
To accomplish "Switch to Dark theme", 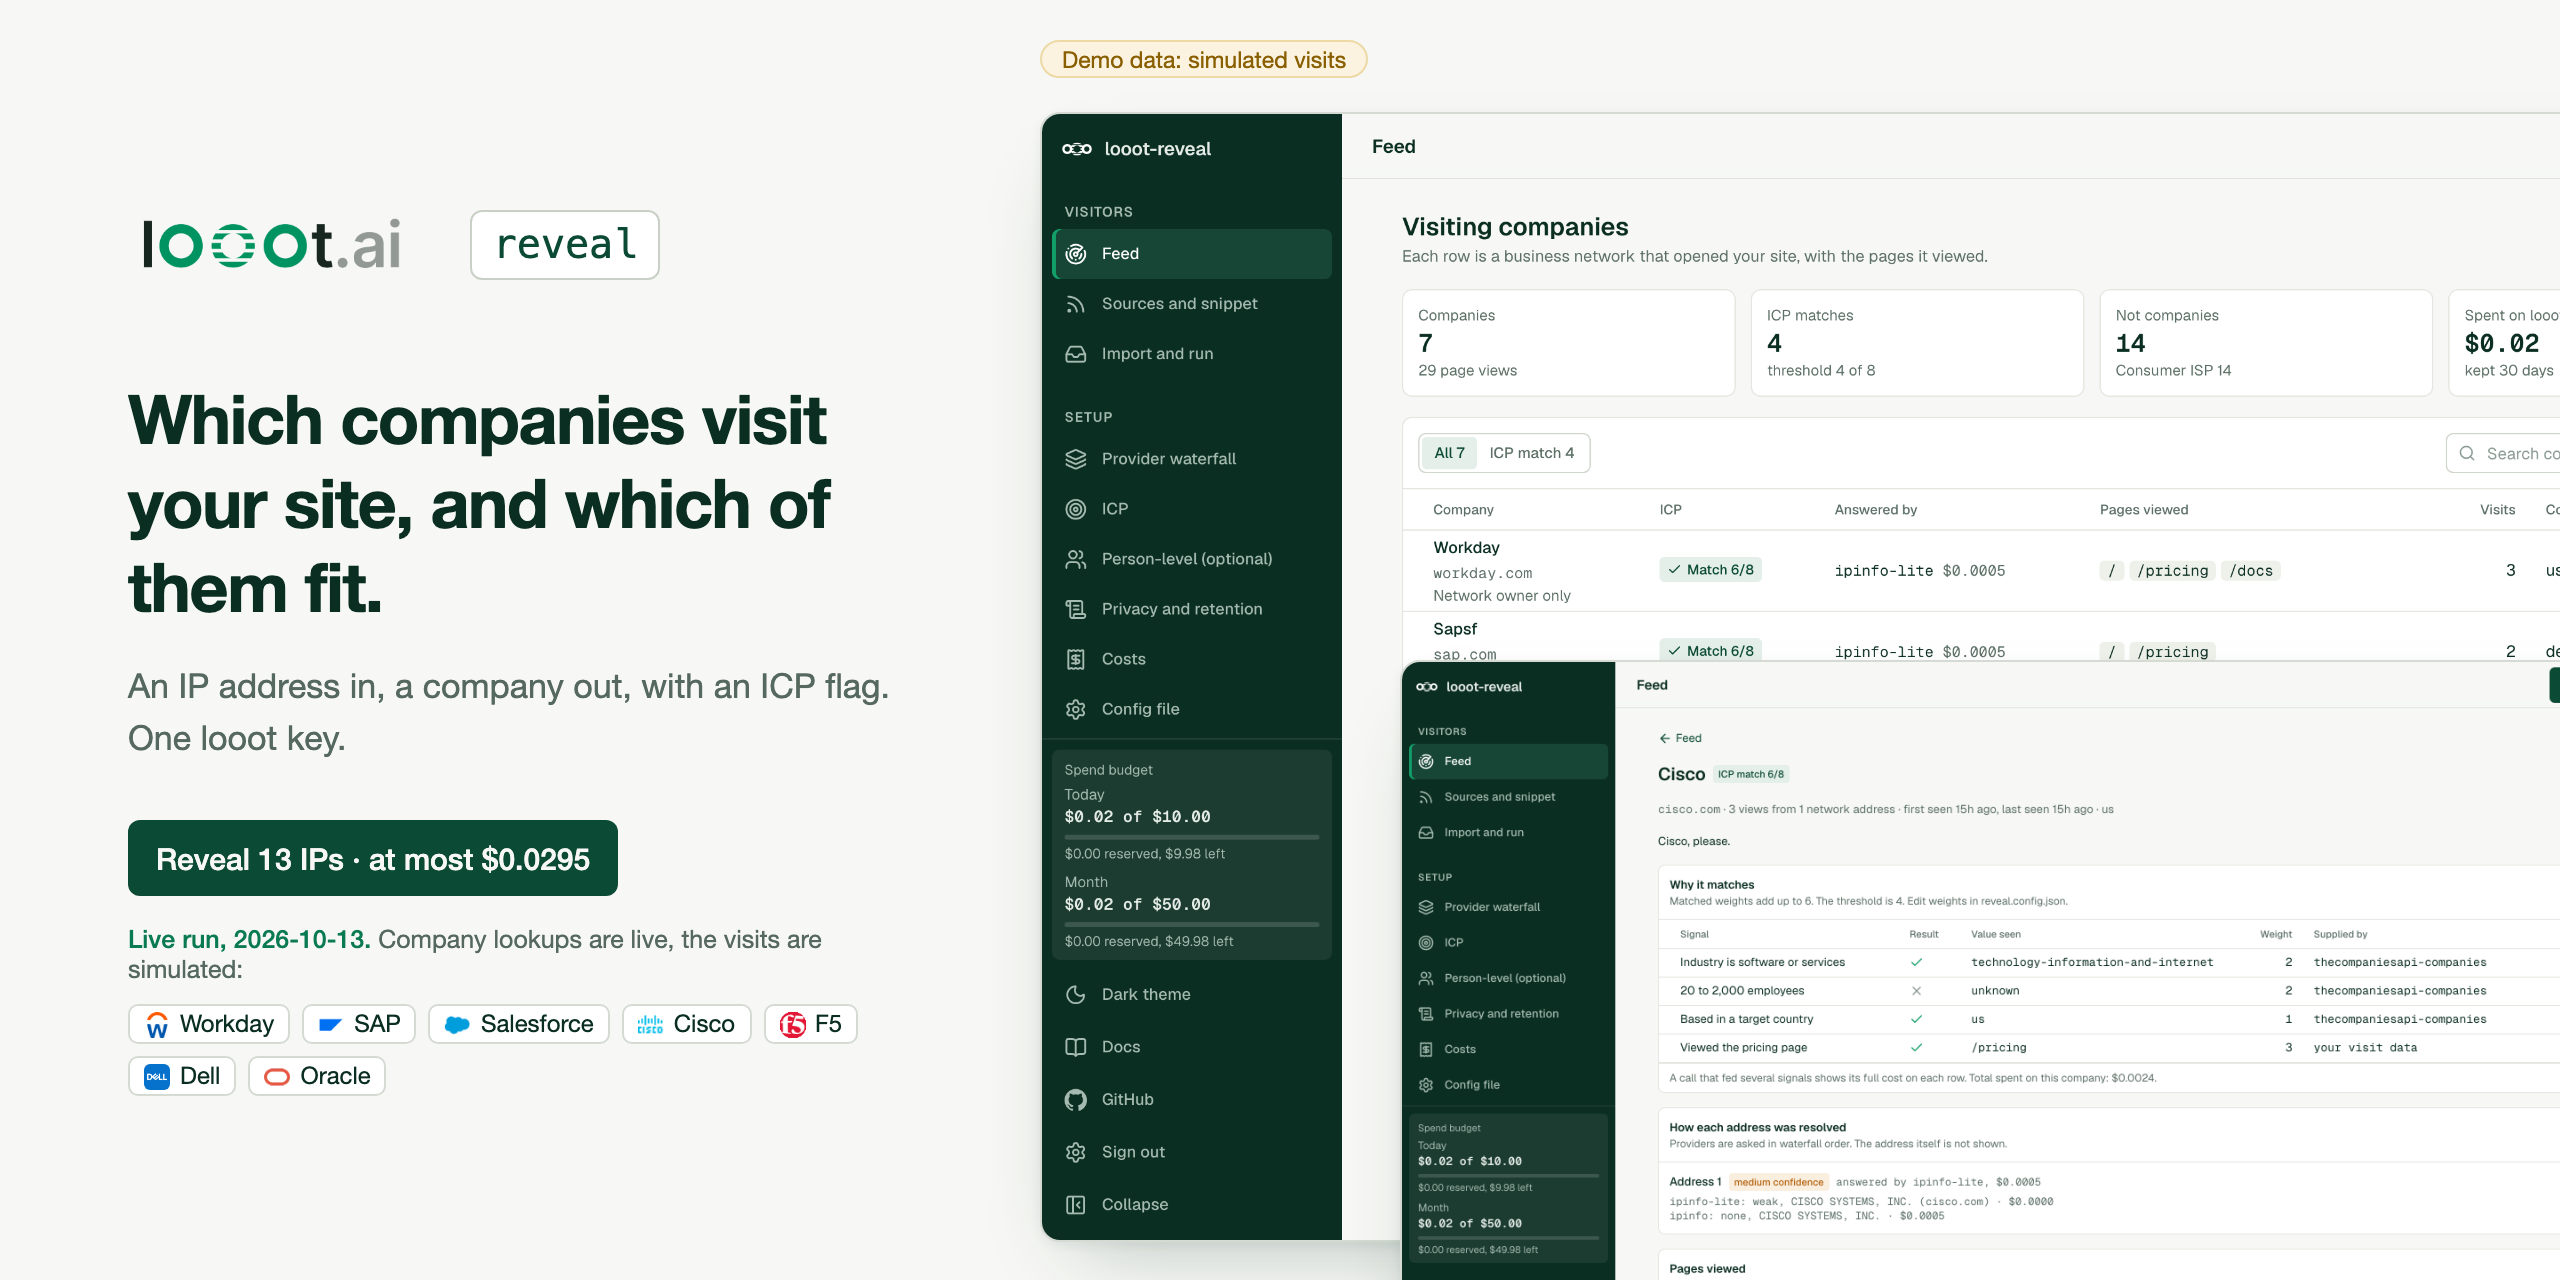I will (1192, 994).
